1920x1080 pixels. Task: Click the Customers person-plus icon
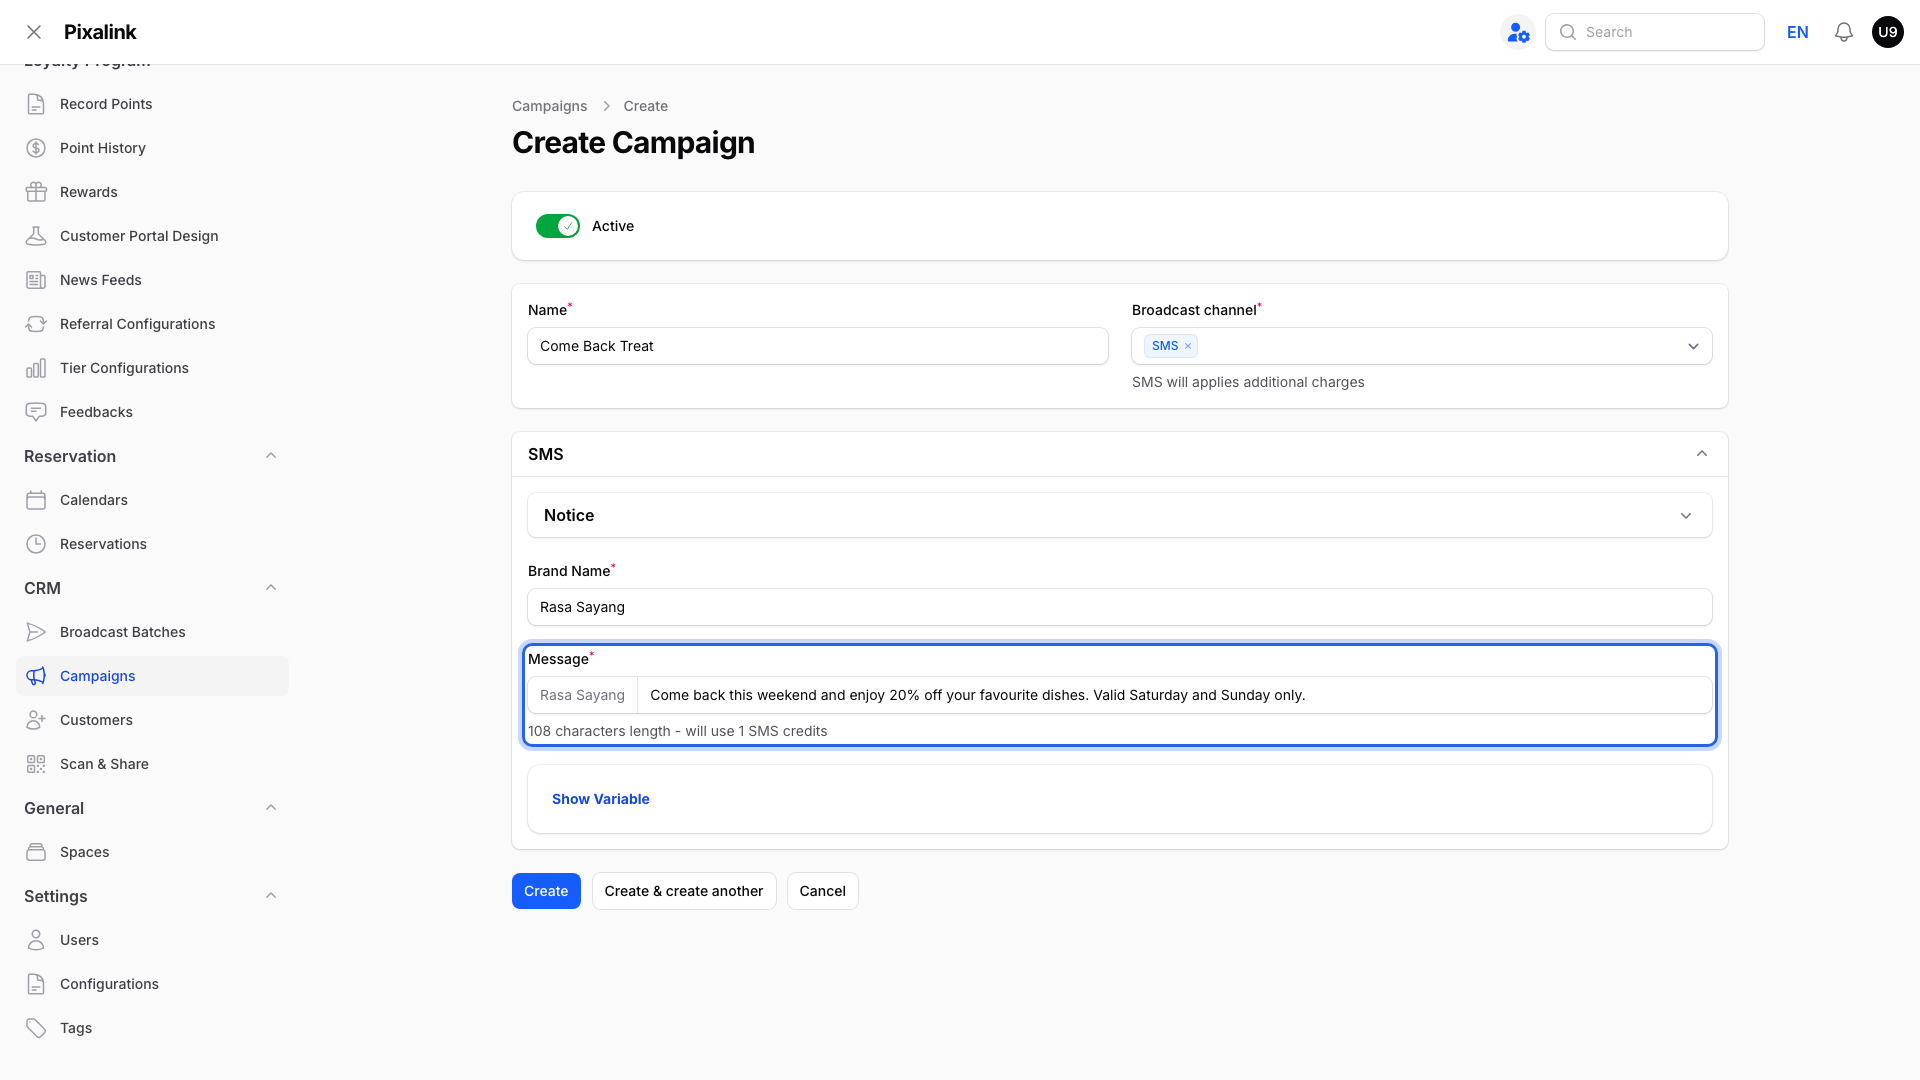[36, 720]
